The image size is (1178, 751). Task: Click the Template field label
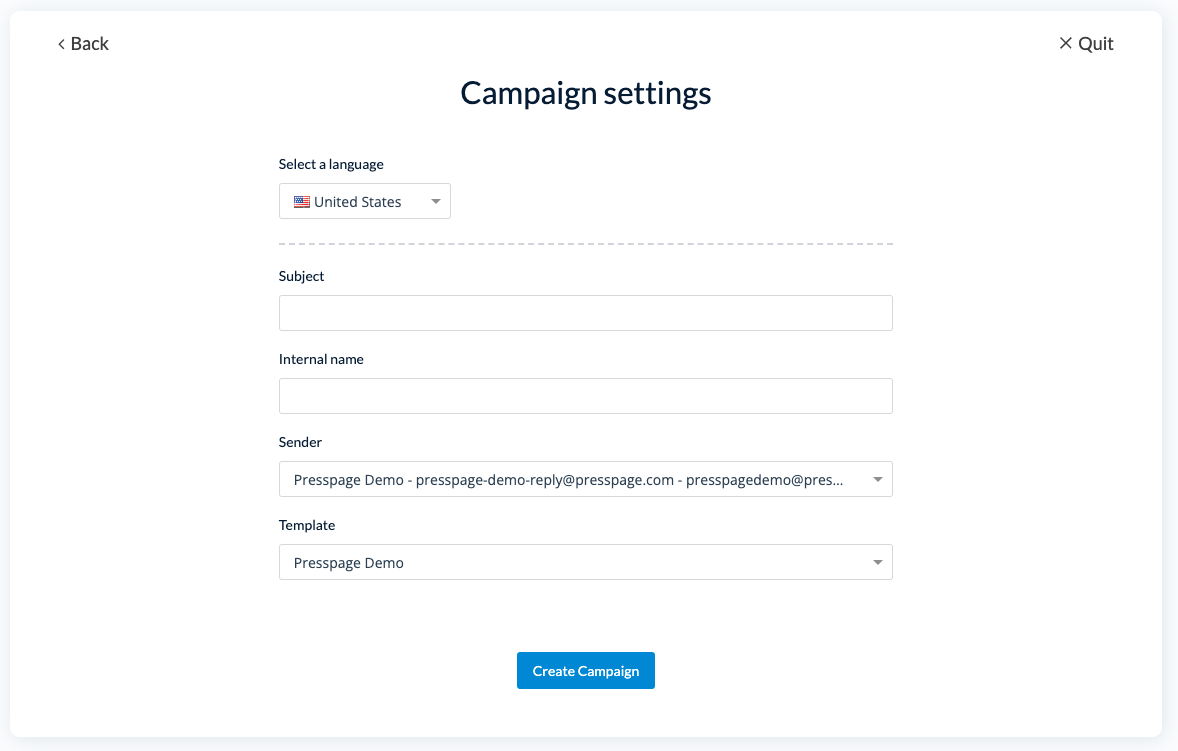[307, 525]
